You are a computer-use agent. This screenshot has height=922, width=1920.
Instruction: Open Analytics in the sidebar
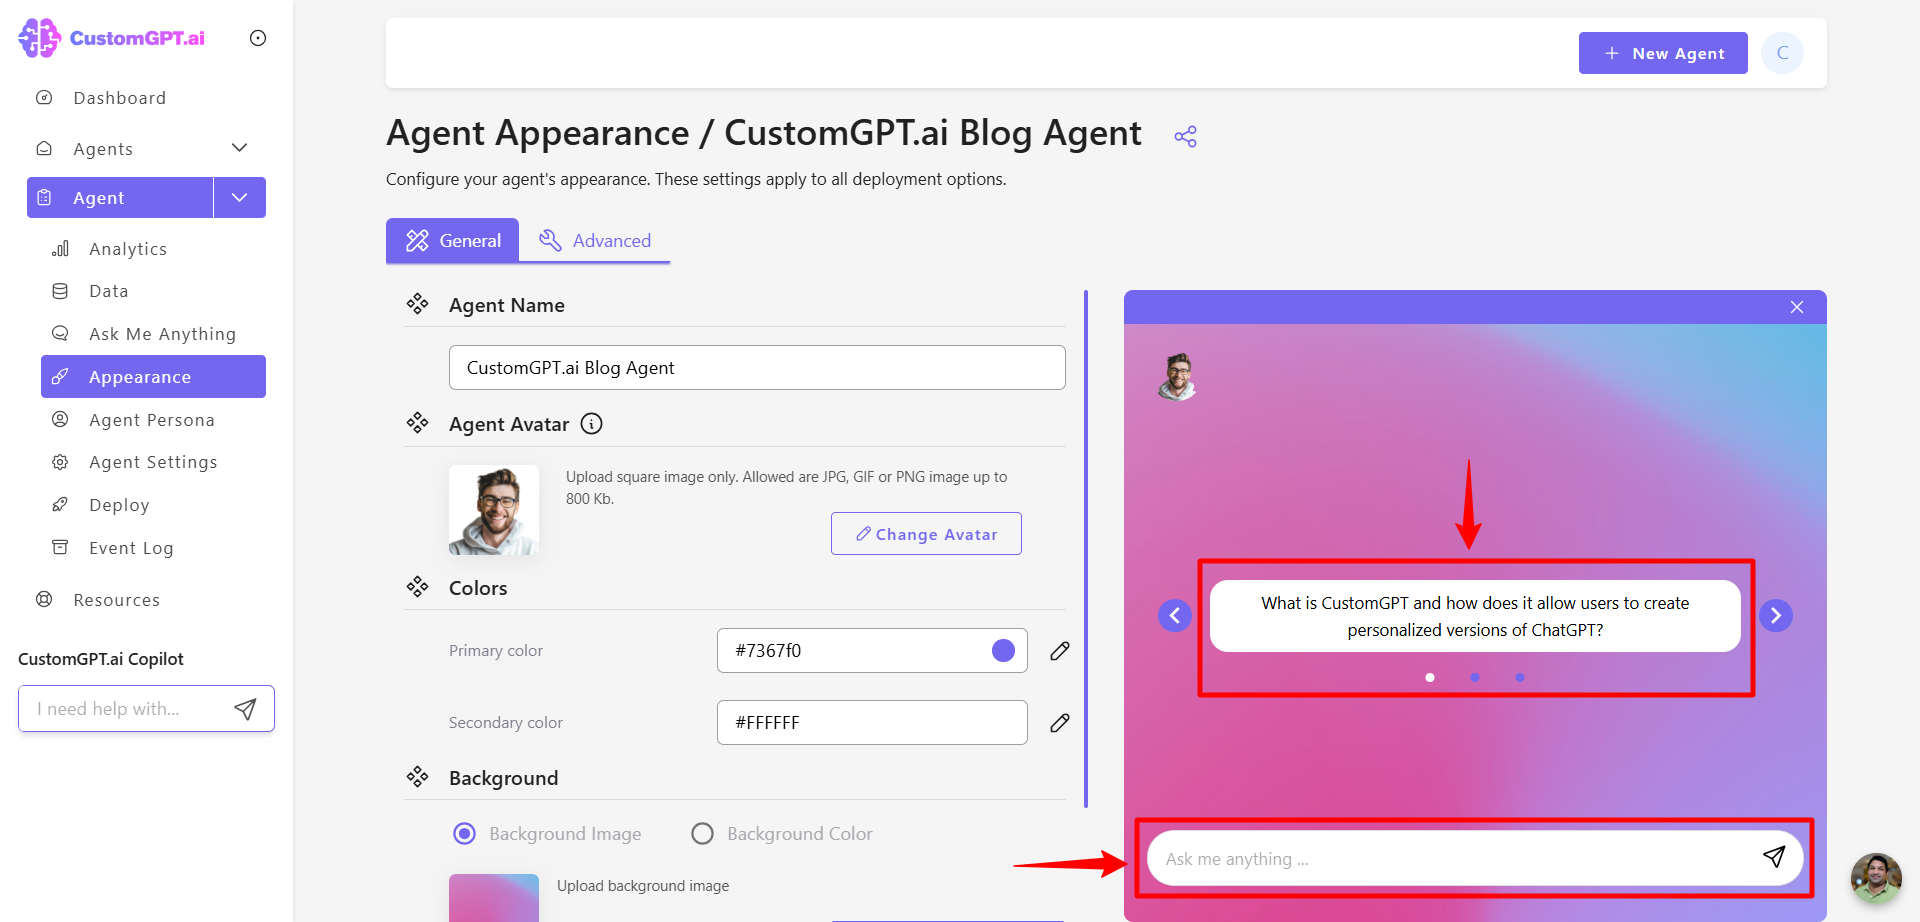pyautogui.click(x=128, y=249)
